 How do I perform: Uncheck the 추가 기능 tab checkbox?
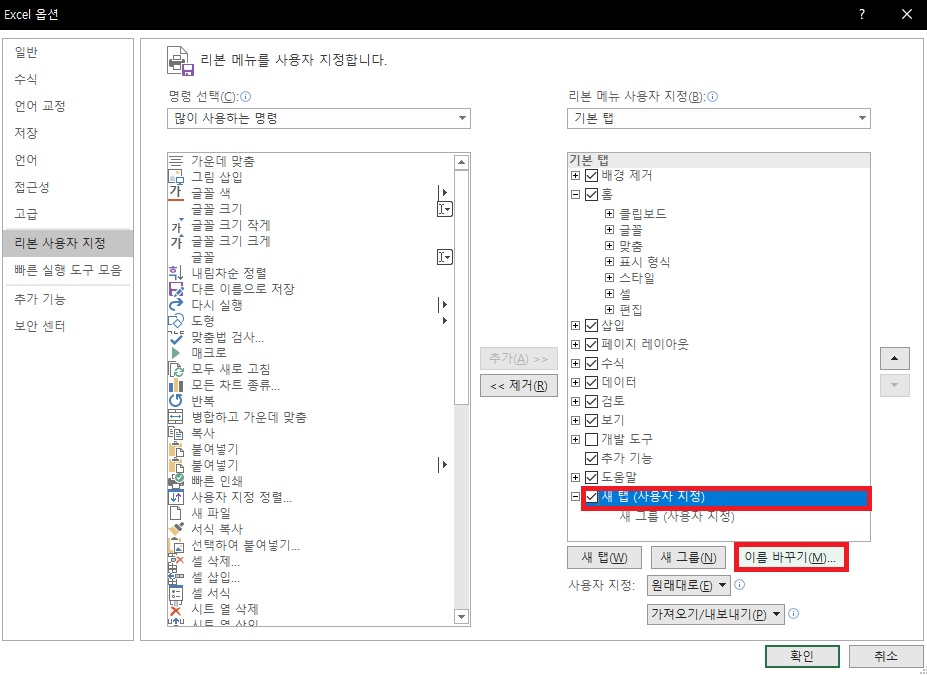[591, 458]
